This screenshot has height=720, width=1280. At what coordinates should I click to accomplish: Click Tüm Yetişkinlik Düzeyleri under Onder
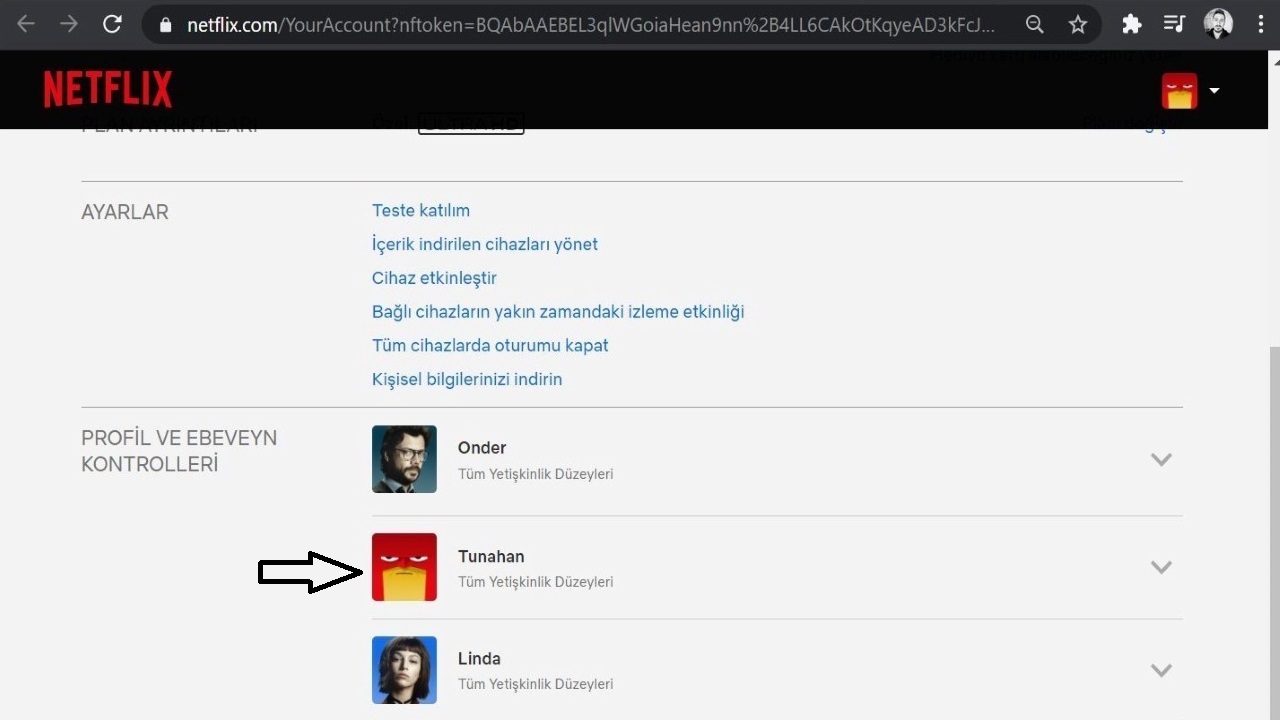[x=535, y=474]
